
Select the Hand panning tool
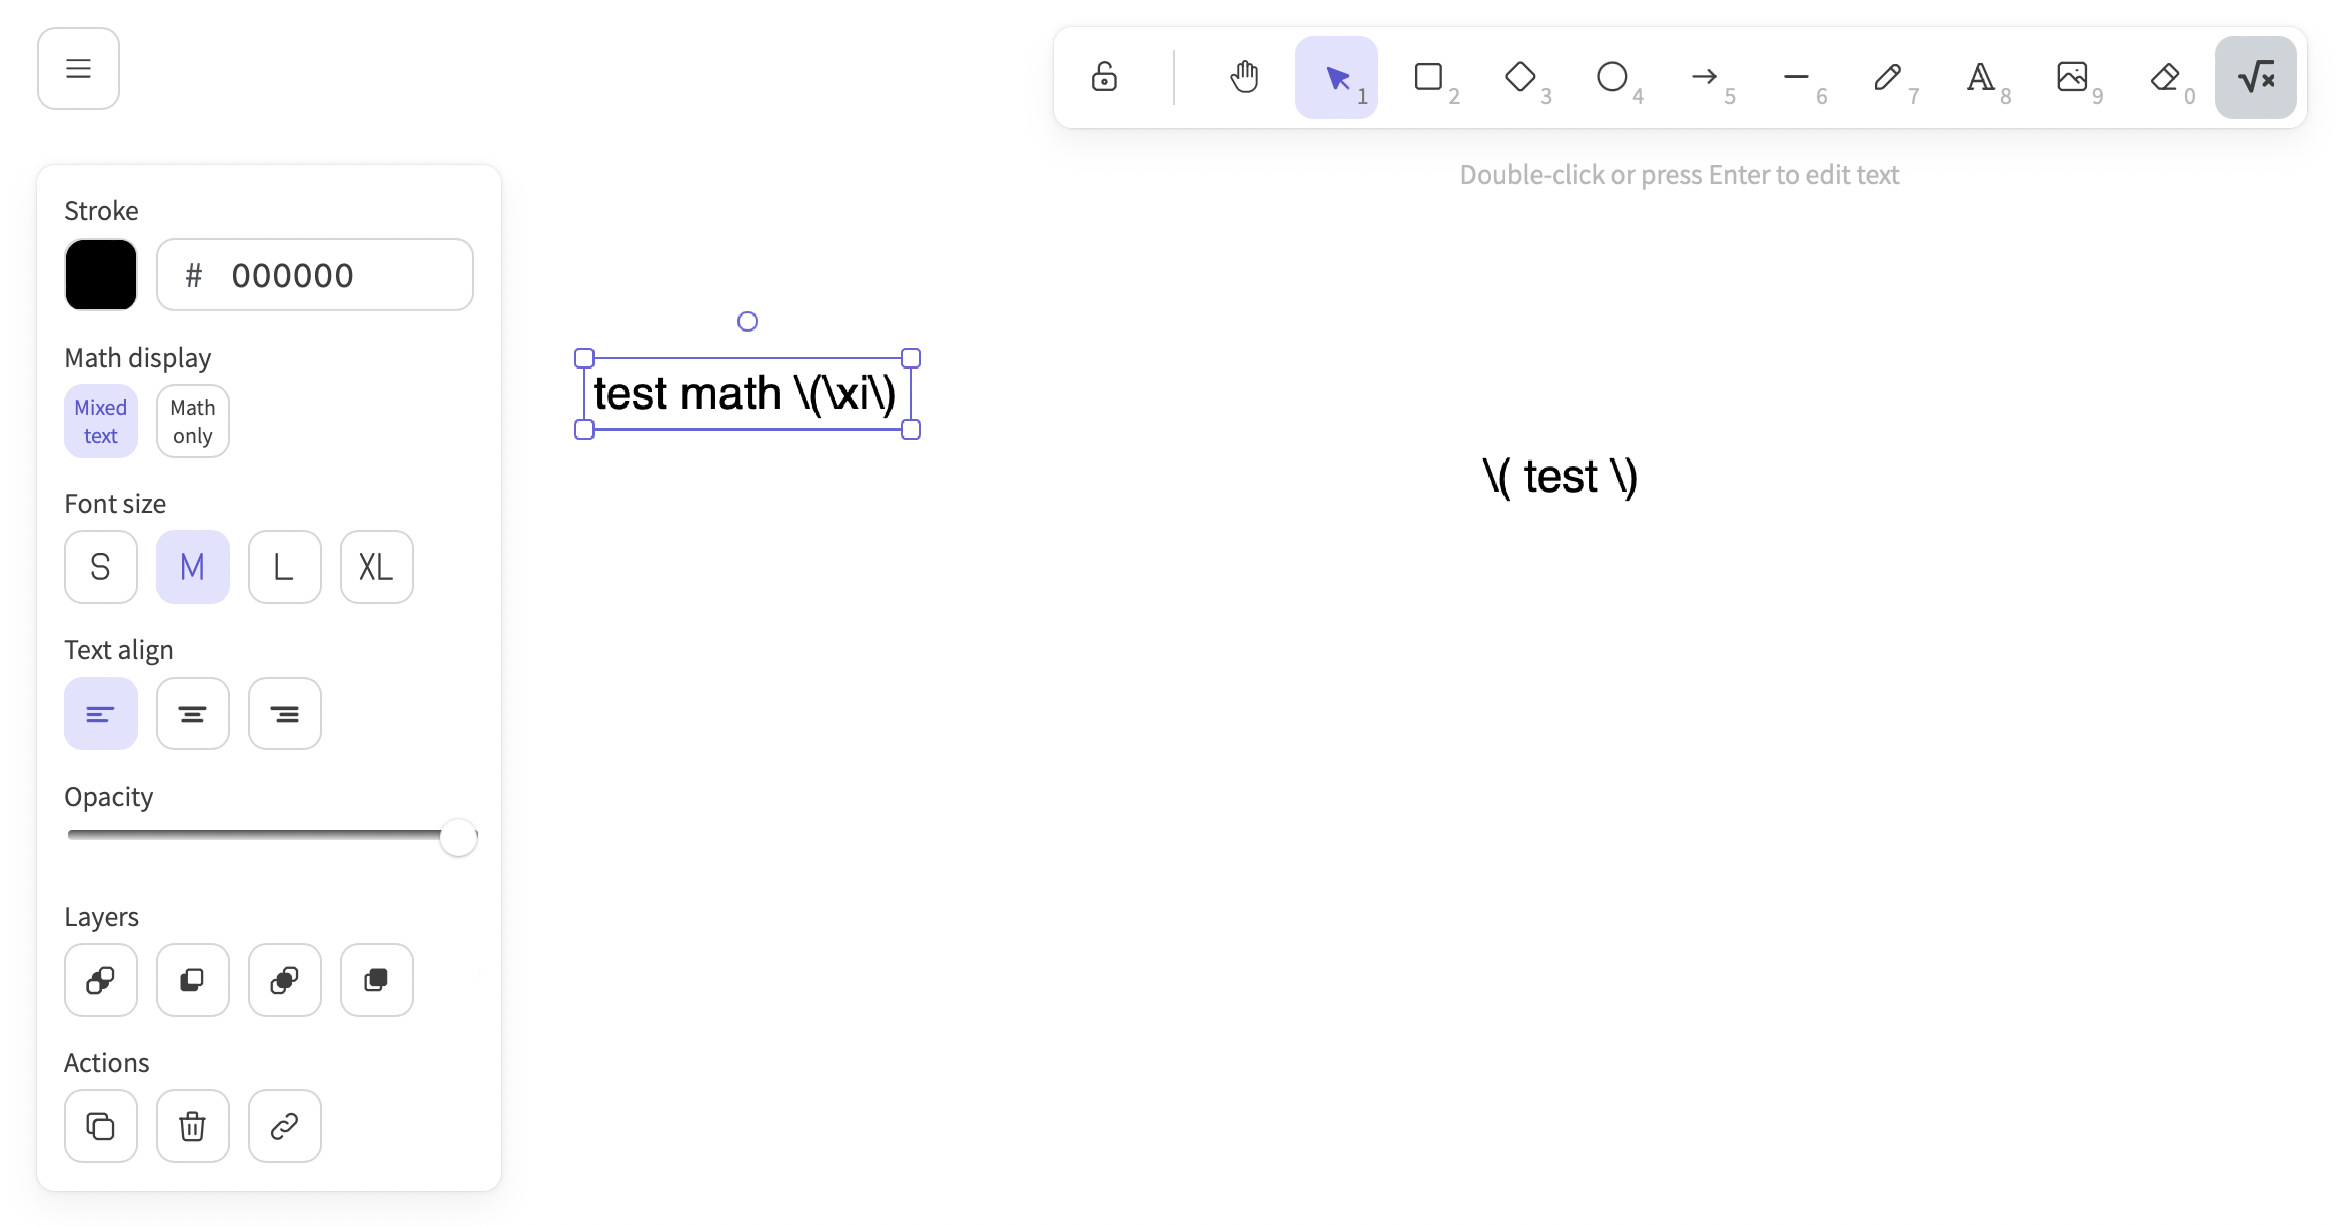click(x=1244, y=77)
